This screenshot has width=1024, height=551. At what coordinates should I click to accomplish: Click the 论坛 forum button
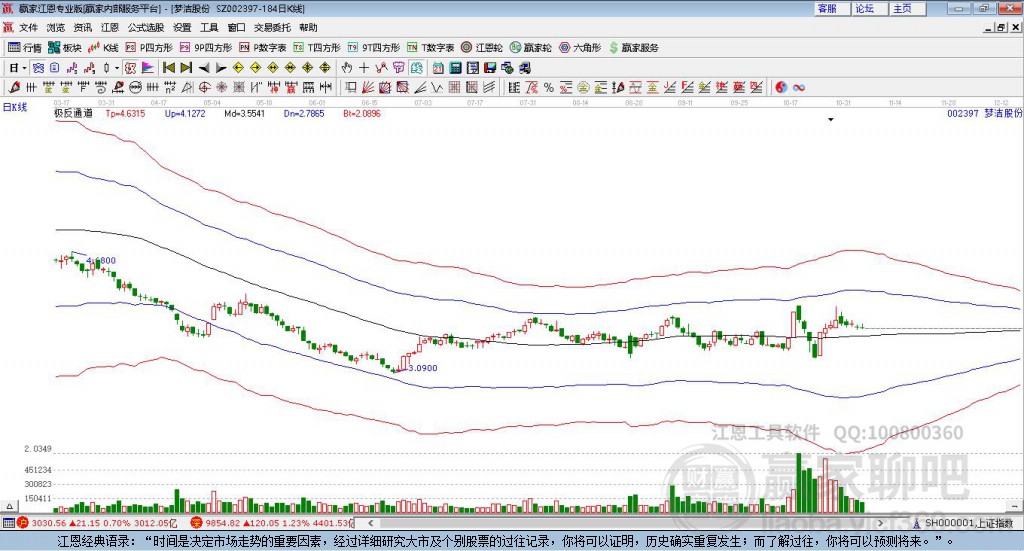(870, 8)
